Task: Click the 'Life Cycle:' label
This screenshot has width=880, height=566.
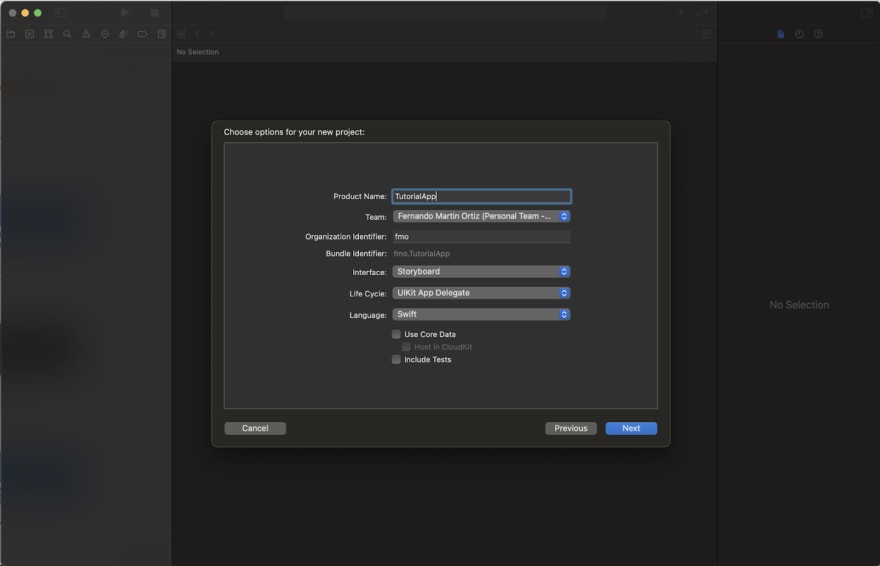Action: (x=368, y=293)
